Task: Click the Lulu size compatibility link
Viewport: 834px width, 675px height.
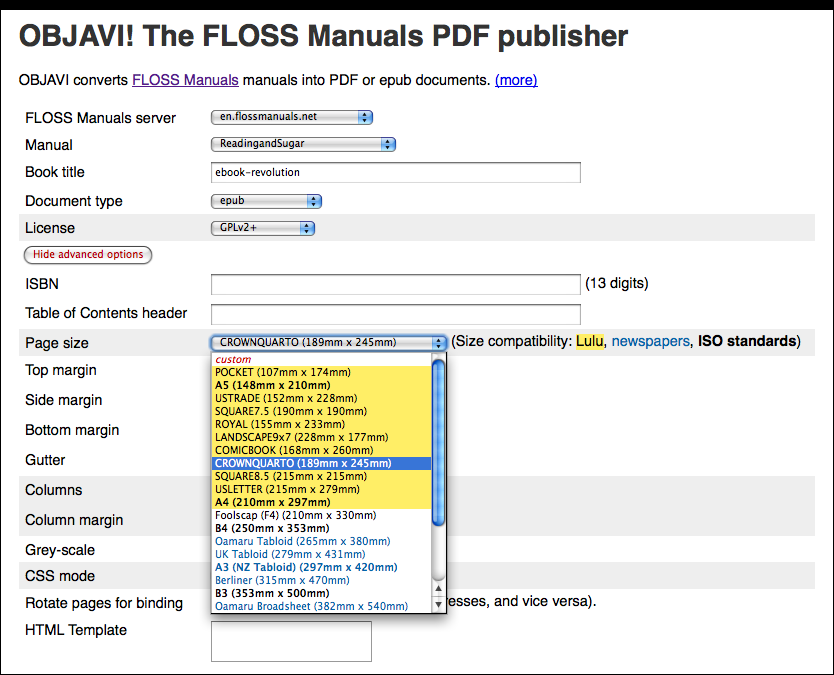Action: coord(589,342)
